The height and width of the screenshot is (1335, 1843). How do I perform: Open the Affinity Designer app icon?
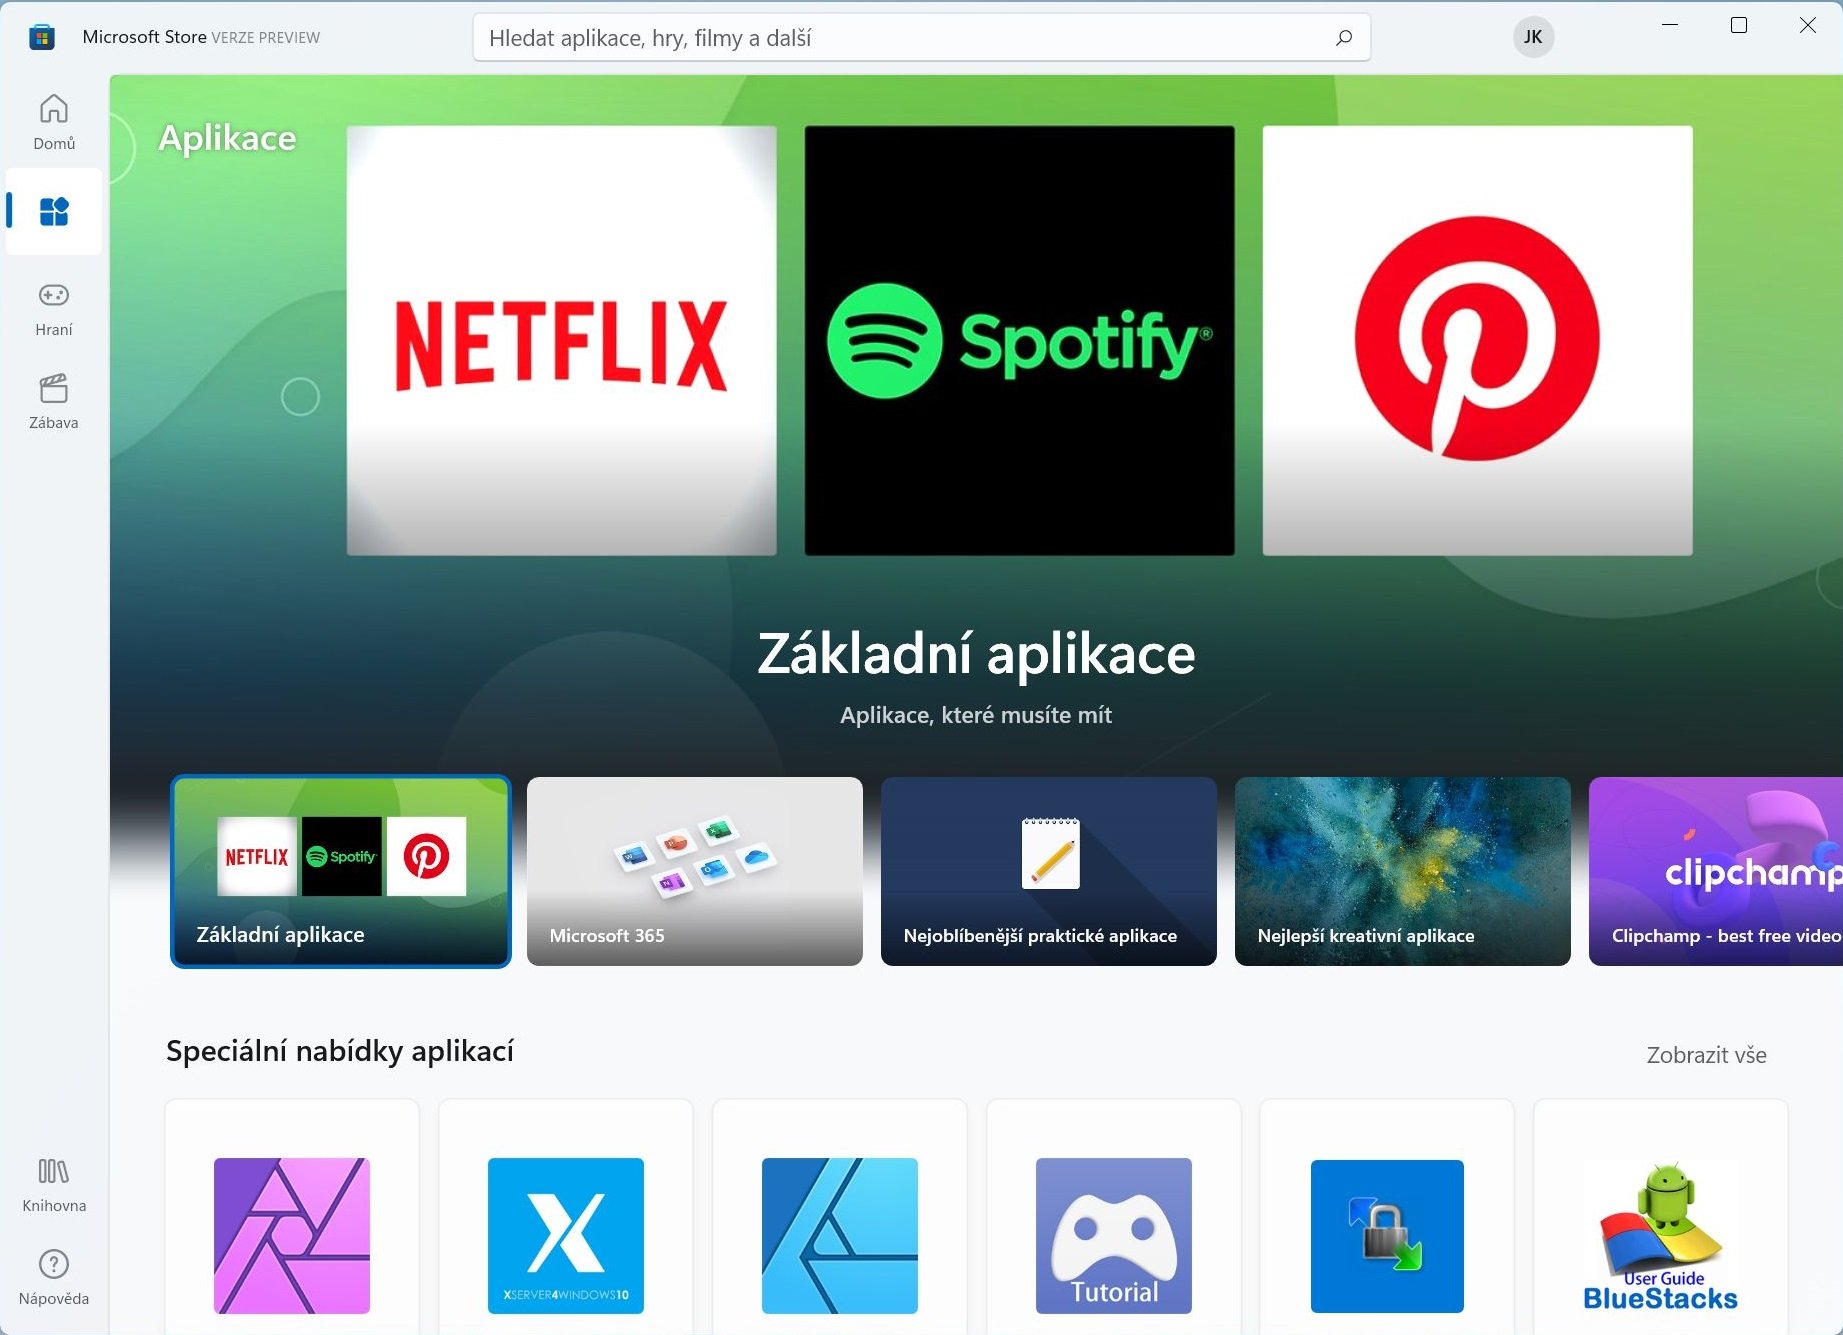(840, 1236)
